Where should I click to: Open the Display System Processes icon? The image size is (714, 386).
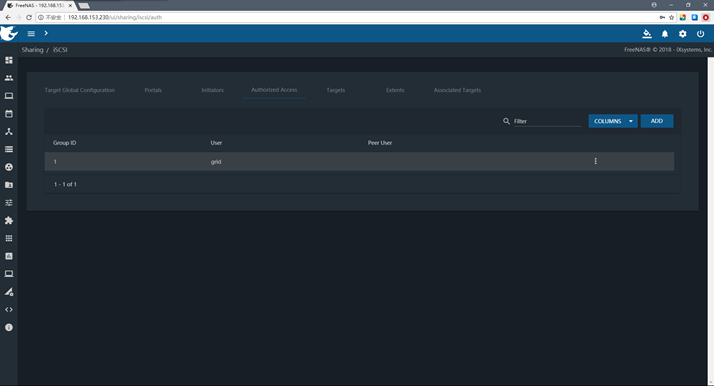click(9, 292)
